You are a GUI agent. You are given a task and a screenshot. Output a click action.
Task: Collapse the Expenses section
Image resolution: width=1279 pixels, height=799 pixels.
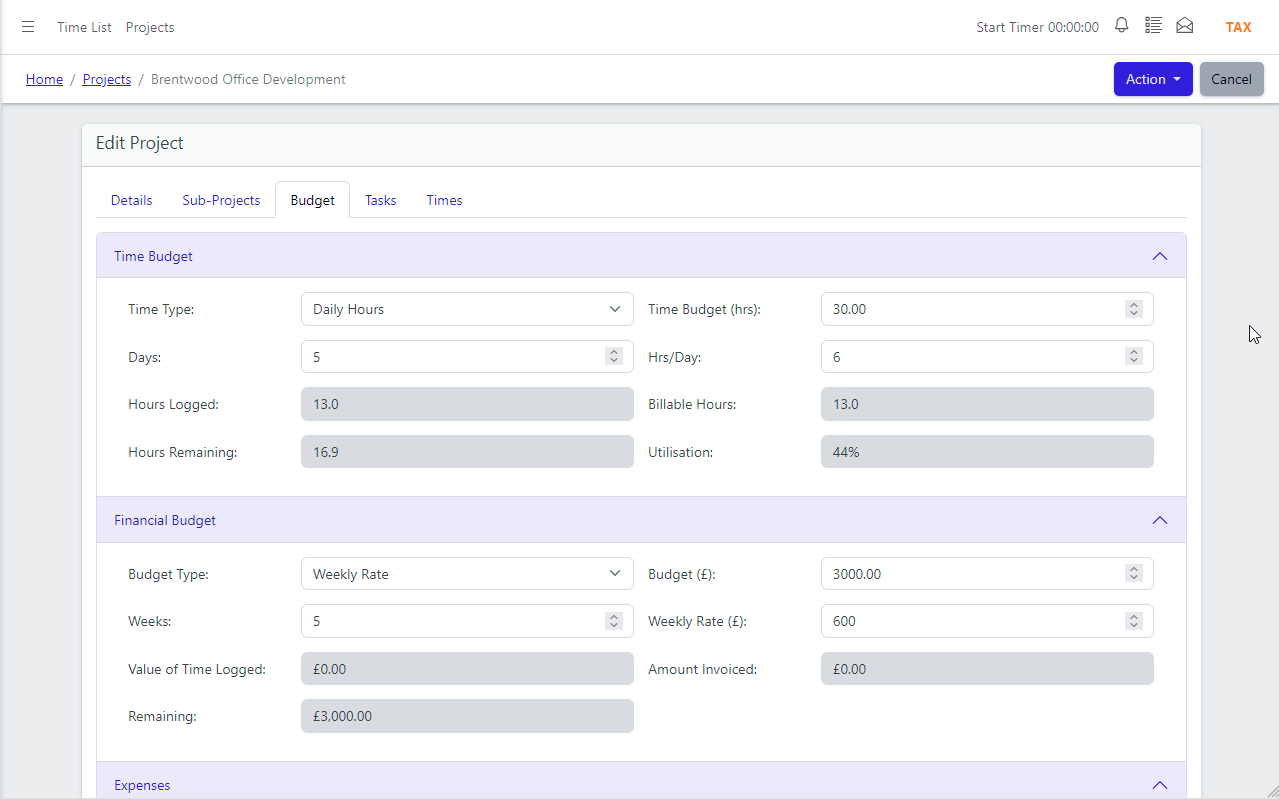[x=1160, y=785]
